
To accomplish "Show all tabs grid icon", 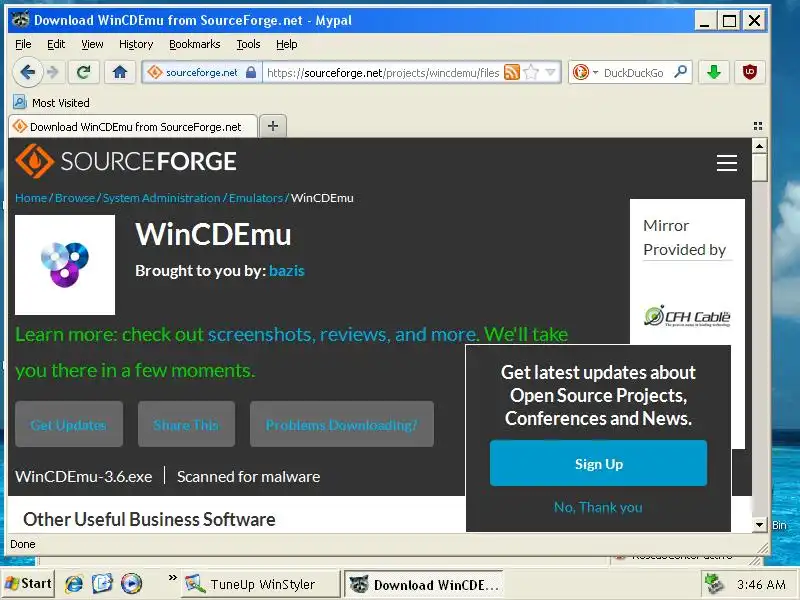I will (758, 126).
